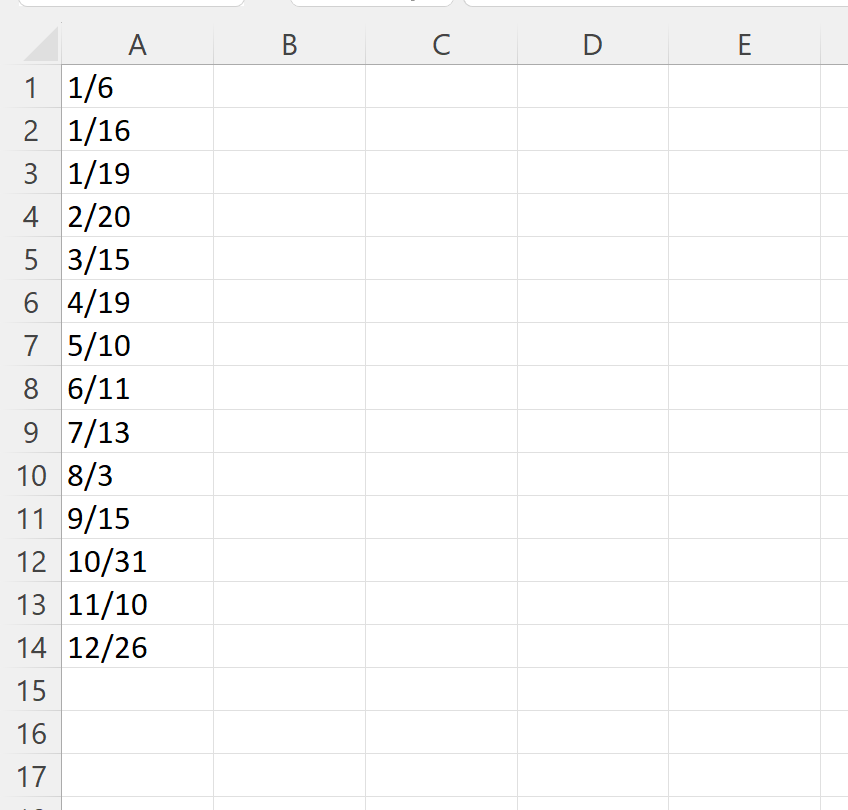Click the empty cell B1
848x810 pixels.
[x=289, y=87]
